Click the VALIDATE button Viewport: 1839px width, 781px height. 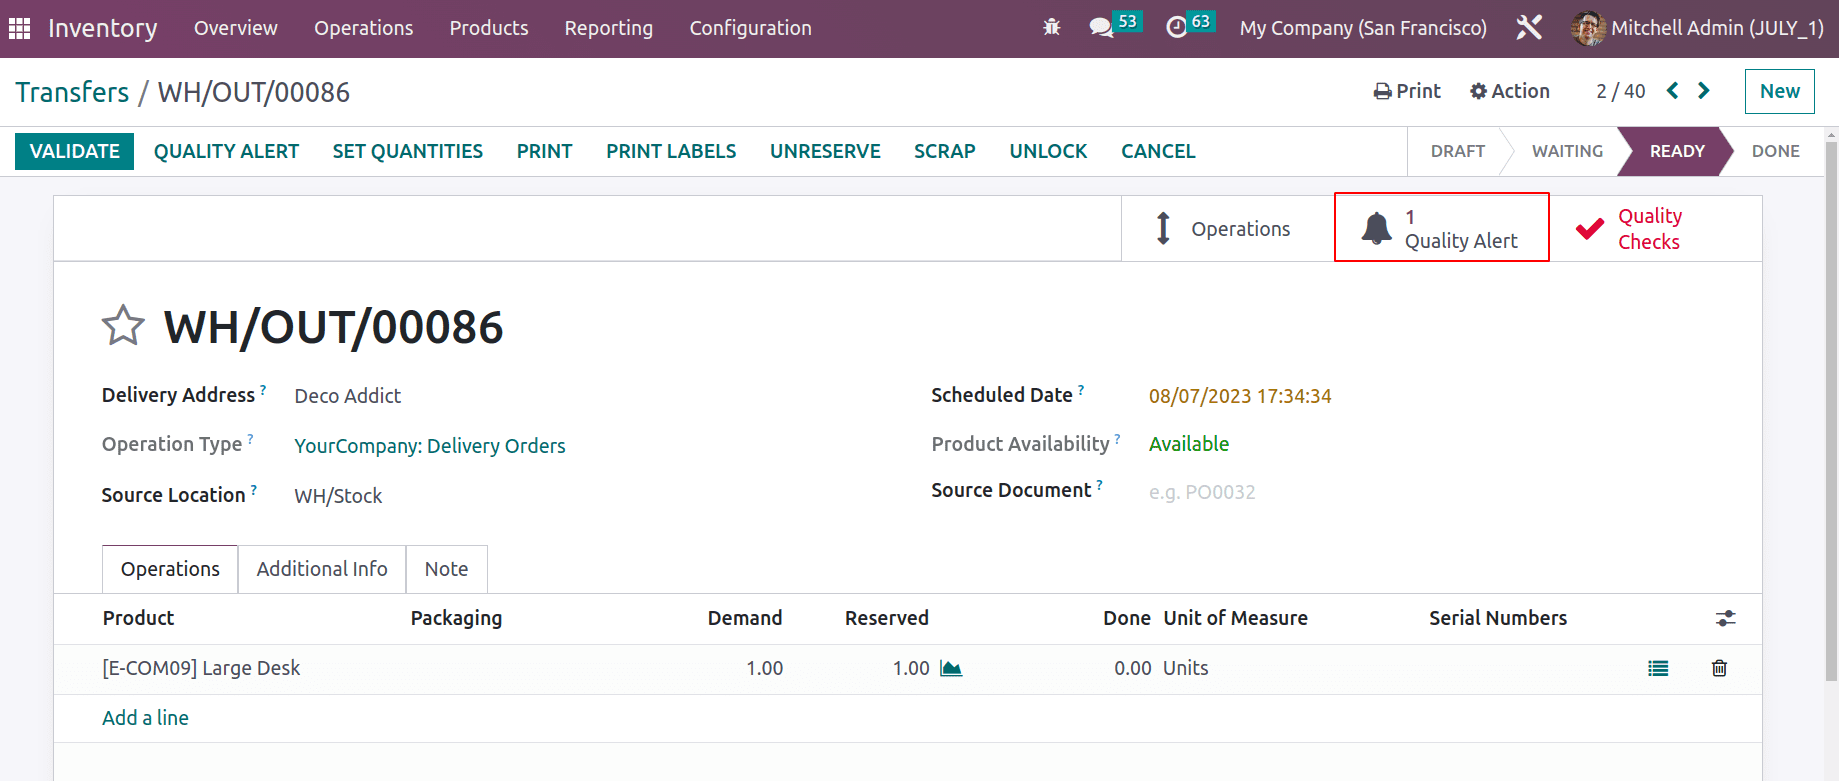pyautogui.click(x=75, y=151)
